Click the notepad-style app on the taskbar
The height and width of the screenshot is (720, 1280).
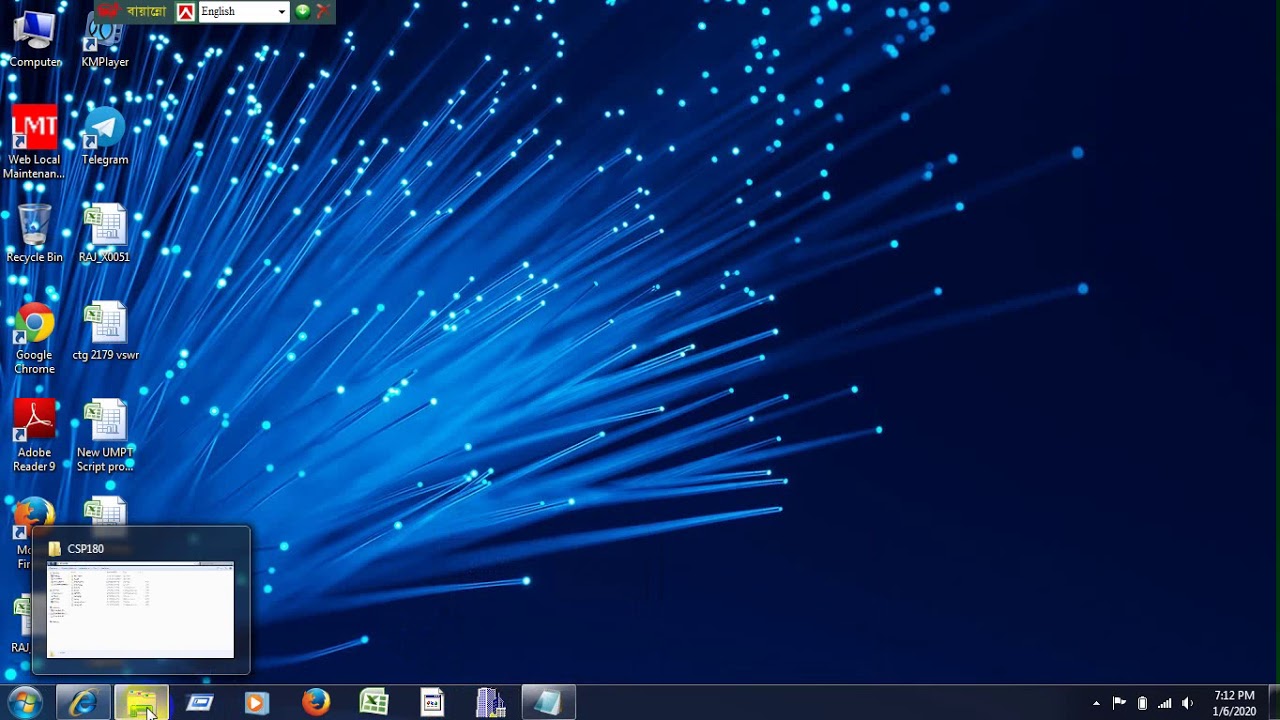point(548,702)
